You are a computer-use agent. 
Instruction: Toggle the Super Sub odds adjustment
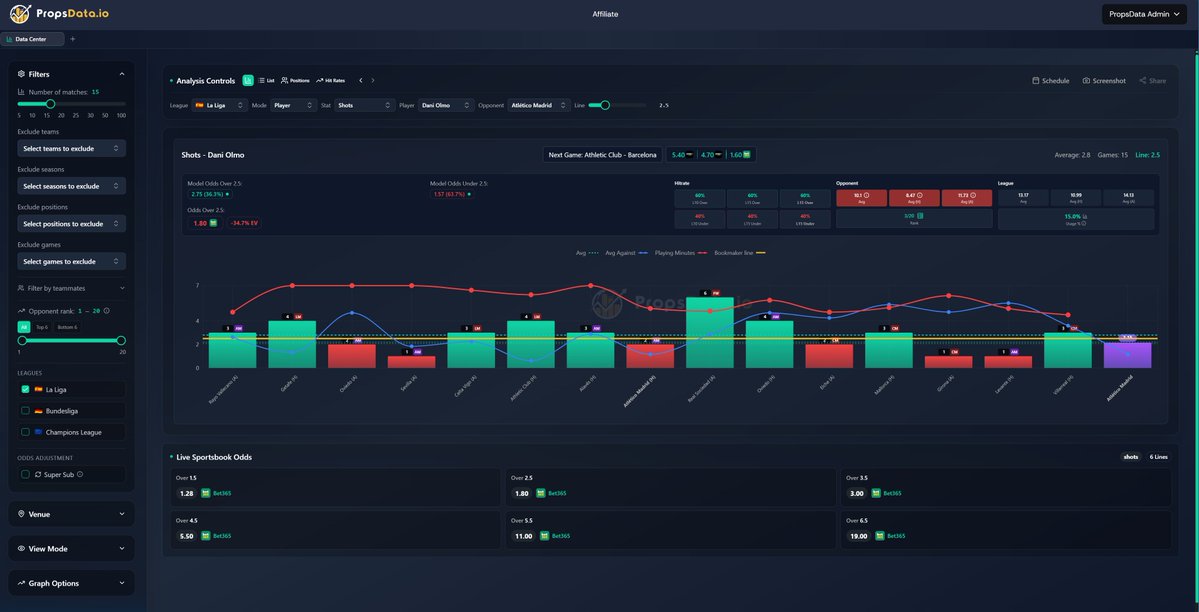pos(23,473)
